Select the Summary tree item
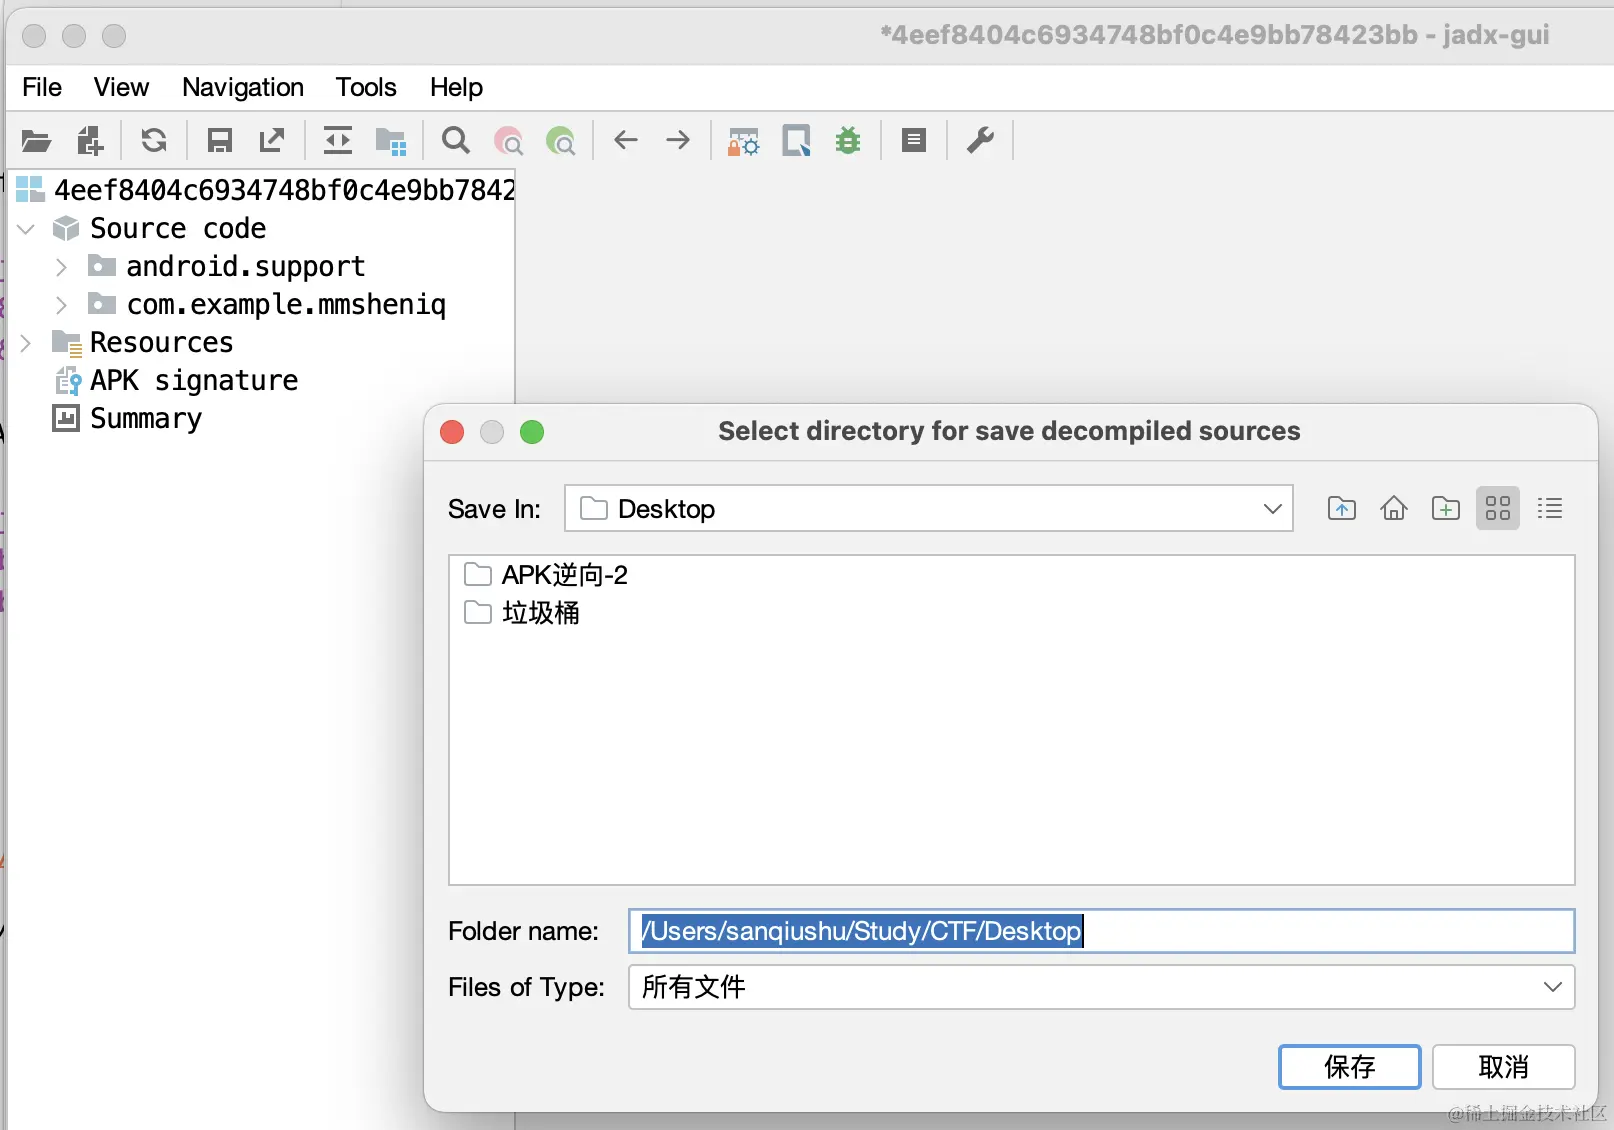 (127, 419)
